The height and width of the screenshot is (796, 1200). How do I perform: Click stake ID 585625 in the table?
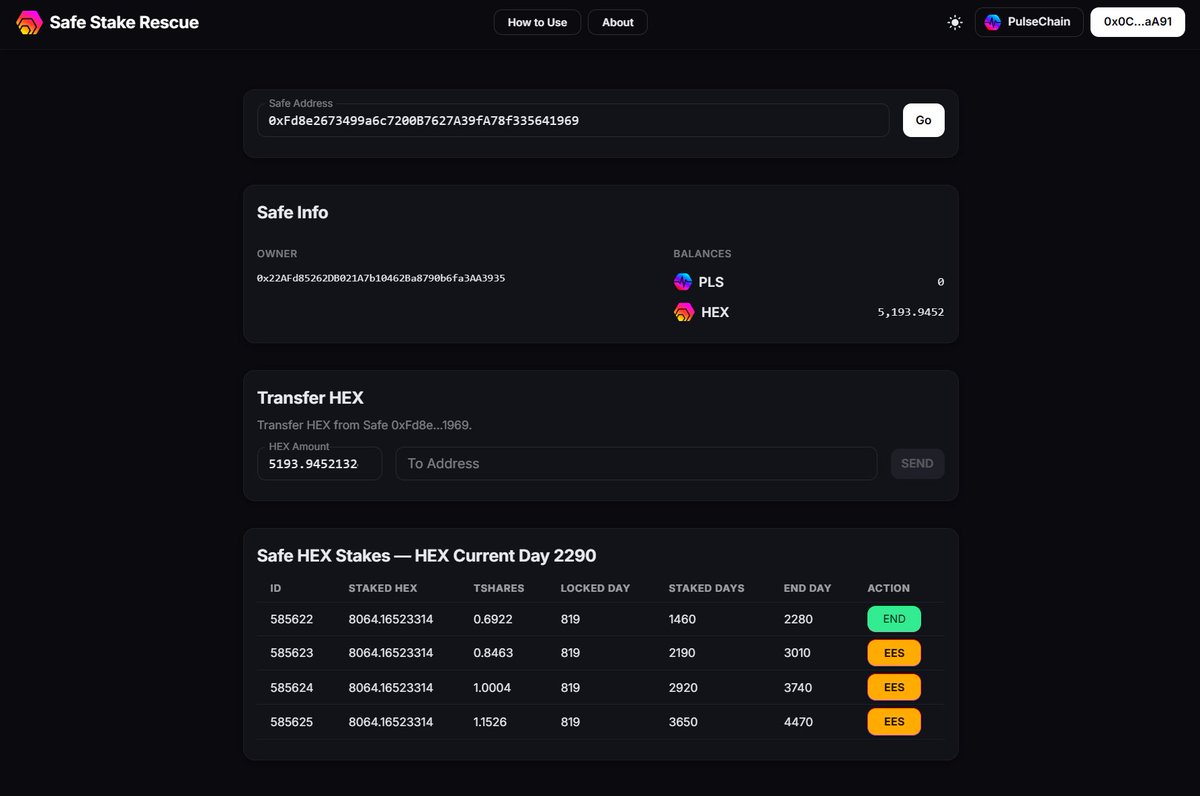click(291, 722)
